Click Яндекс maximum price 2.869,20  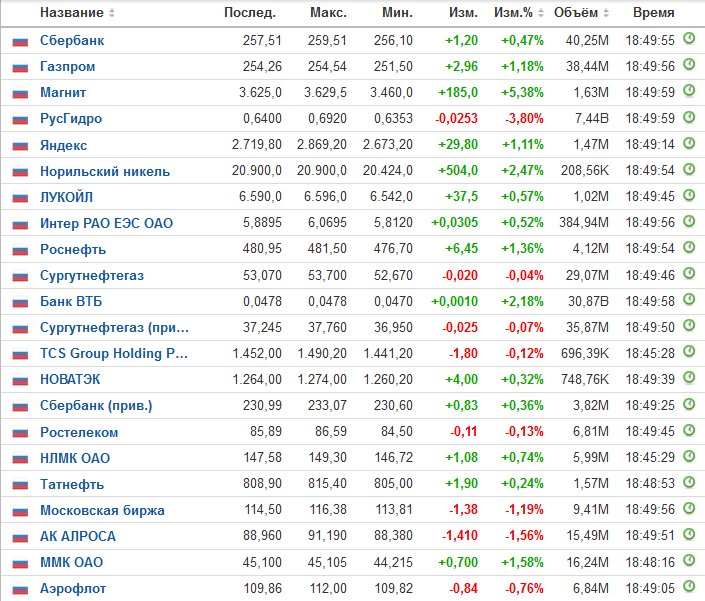click(321, 144)
